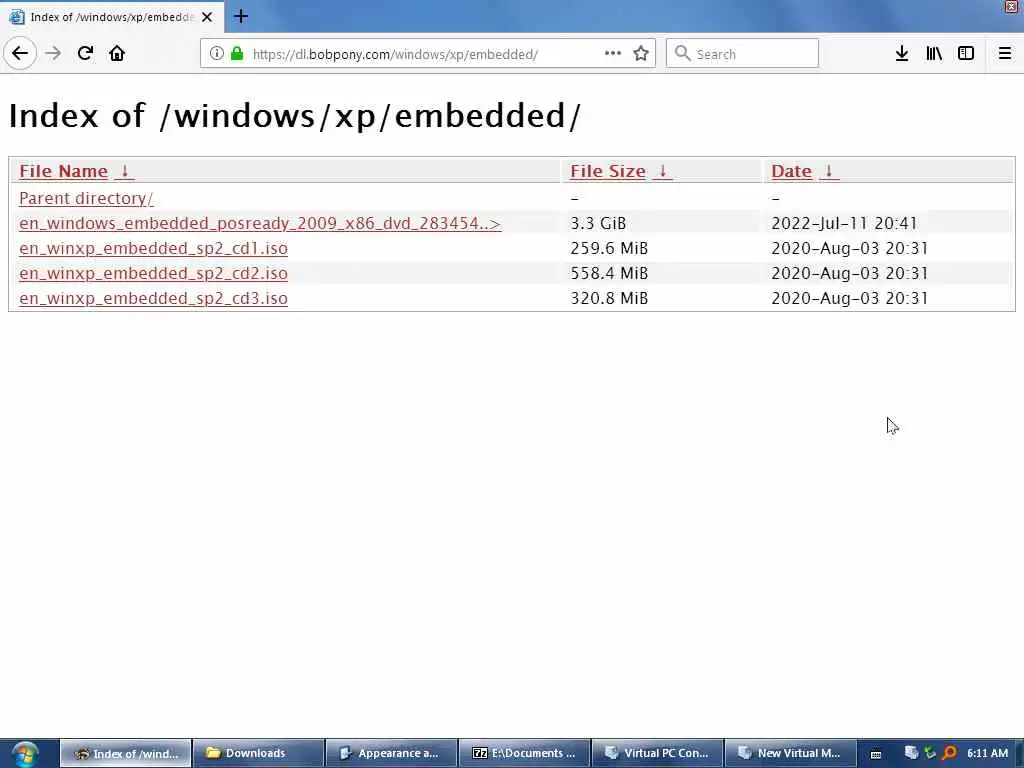Click the File Name descending arrow
The image size is (1024, 768).
coord(124,171)
